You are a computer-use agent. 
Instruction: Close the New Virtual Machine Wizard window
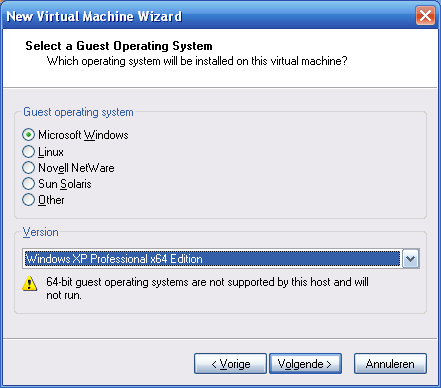point(425,15)
